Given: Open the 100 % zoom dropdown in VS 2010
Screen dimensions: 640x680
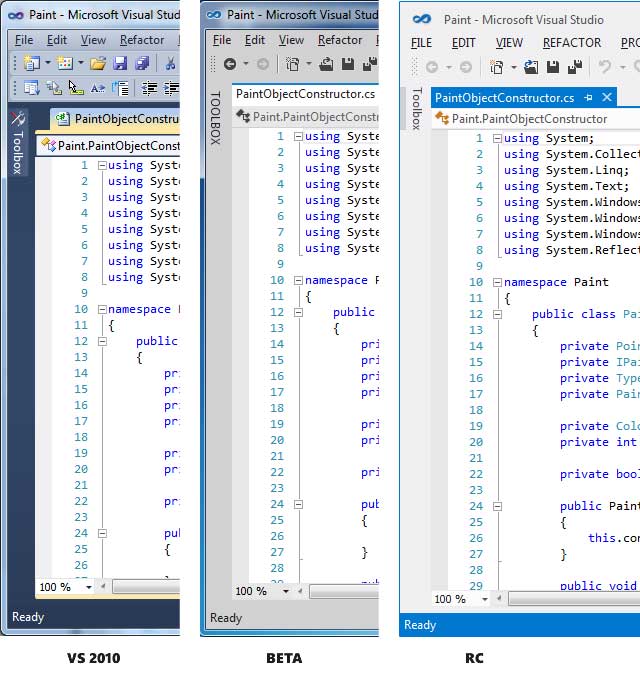Looking at the screenshot, I should coord(89,587).
